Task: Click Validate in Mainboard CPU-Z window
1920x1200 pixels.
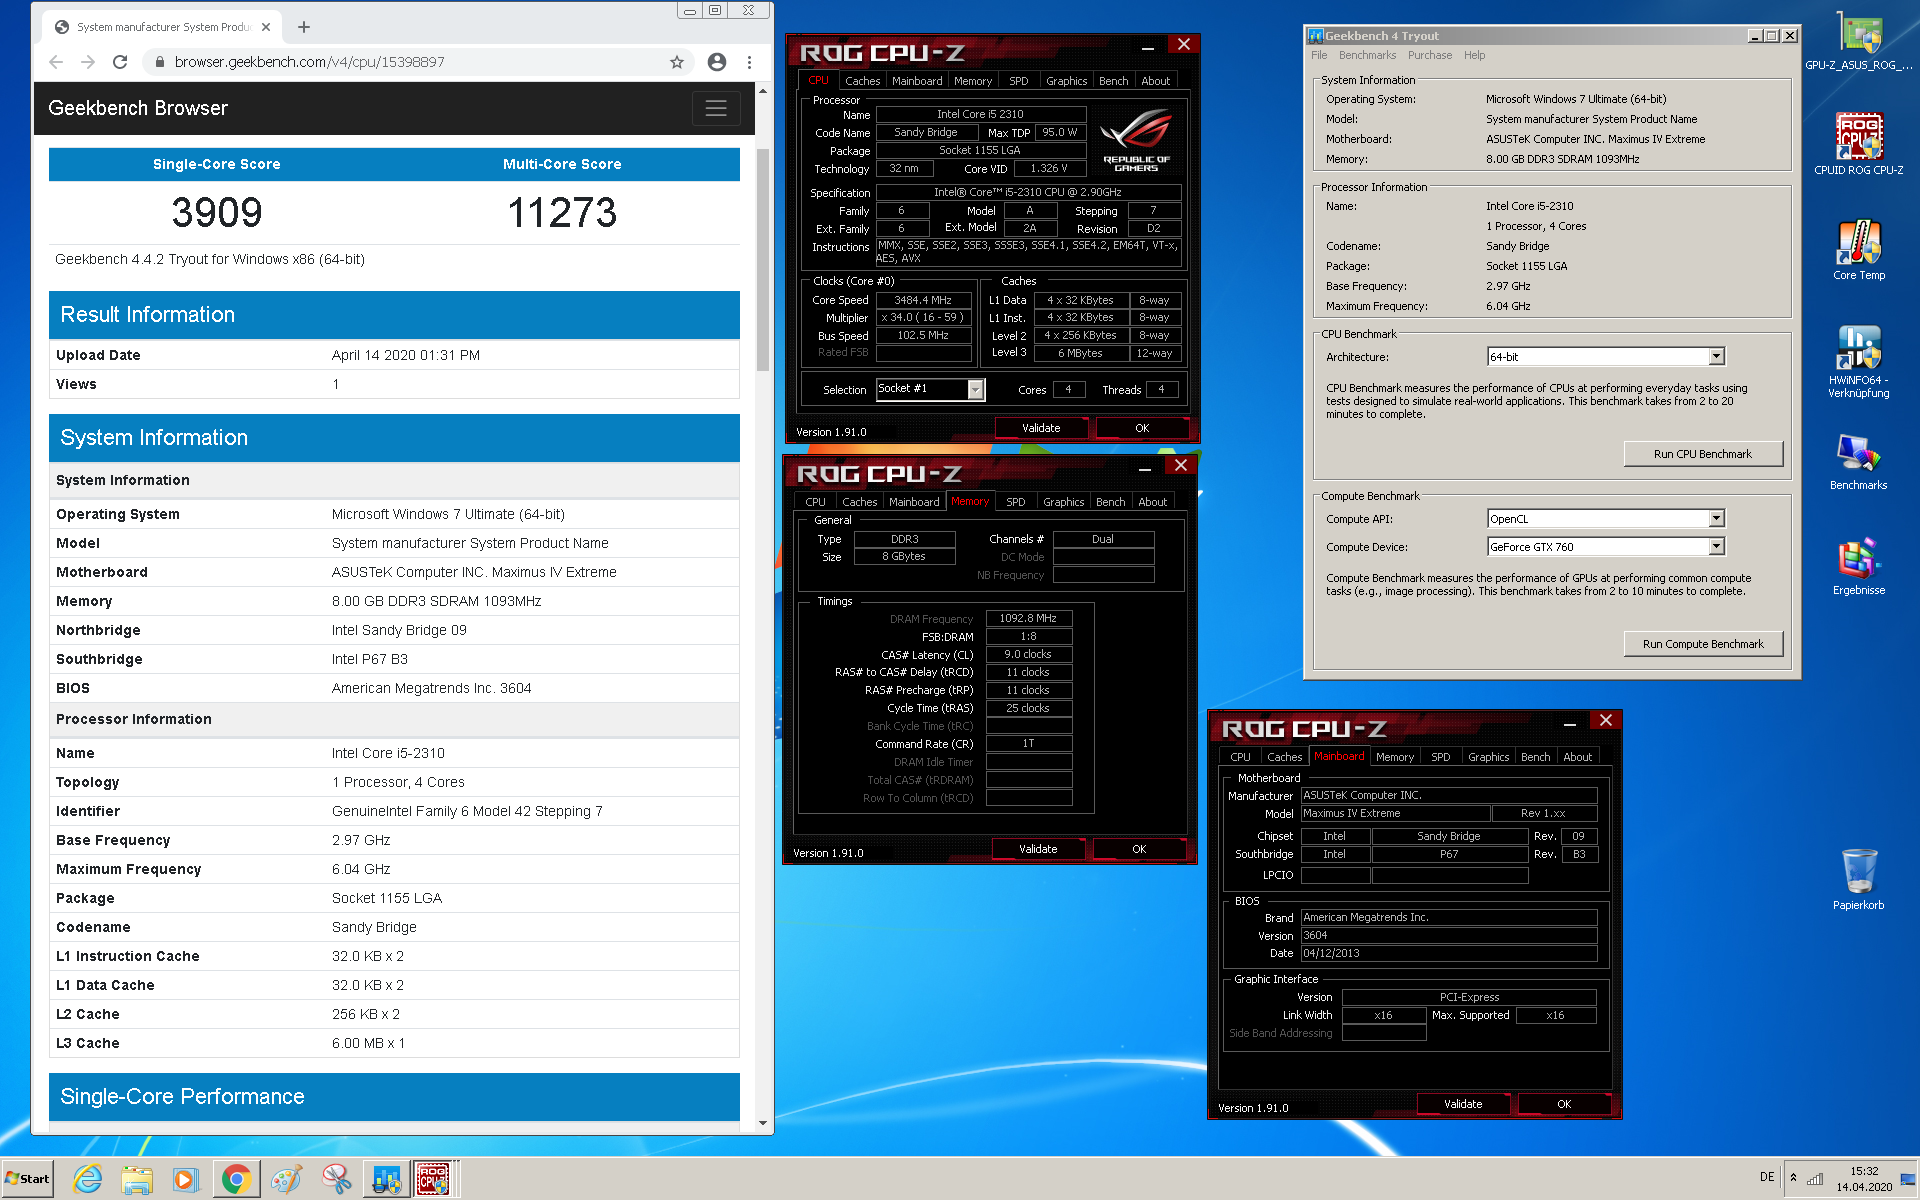Action: pos(1462,1104)
